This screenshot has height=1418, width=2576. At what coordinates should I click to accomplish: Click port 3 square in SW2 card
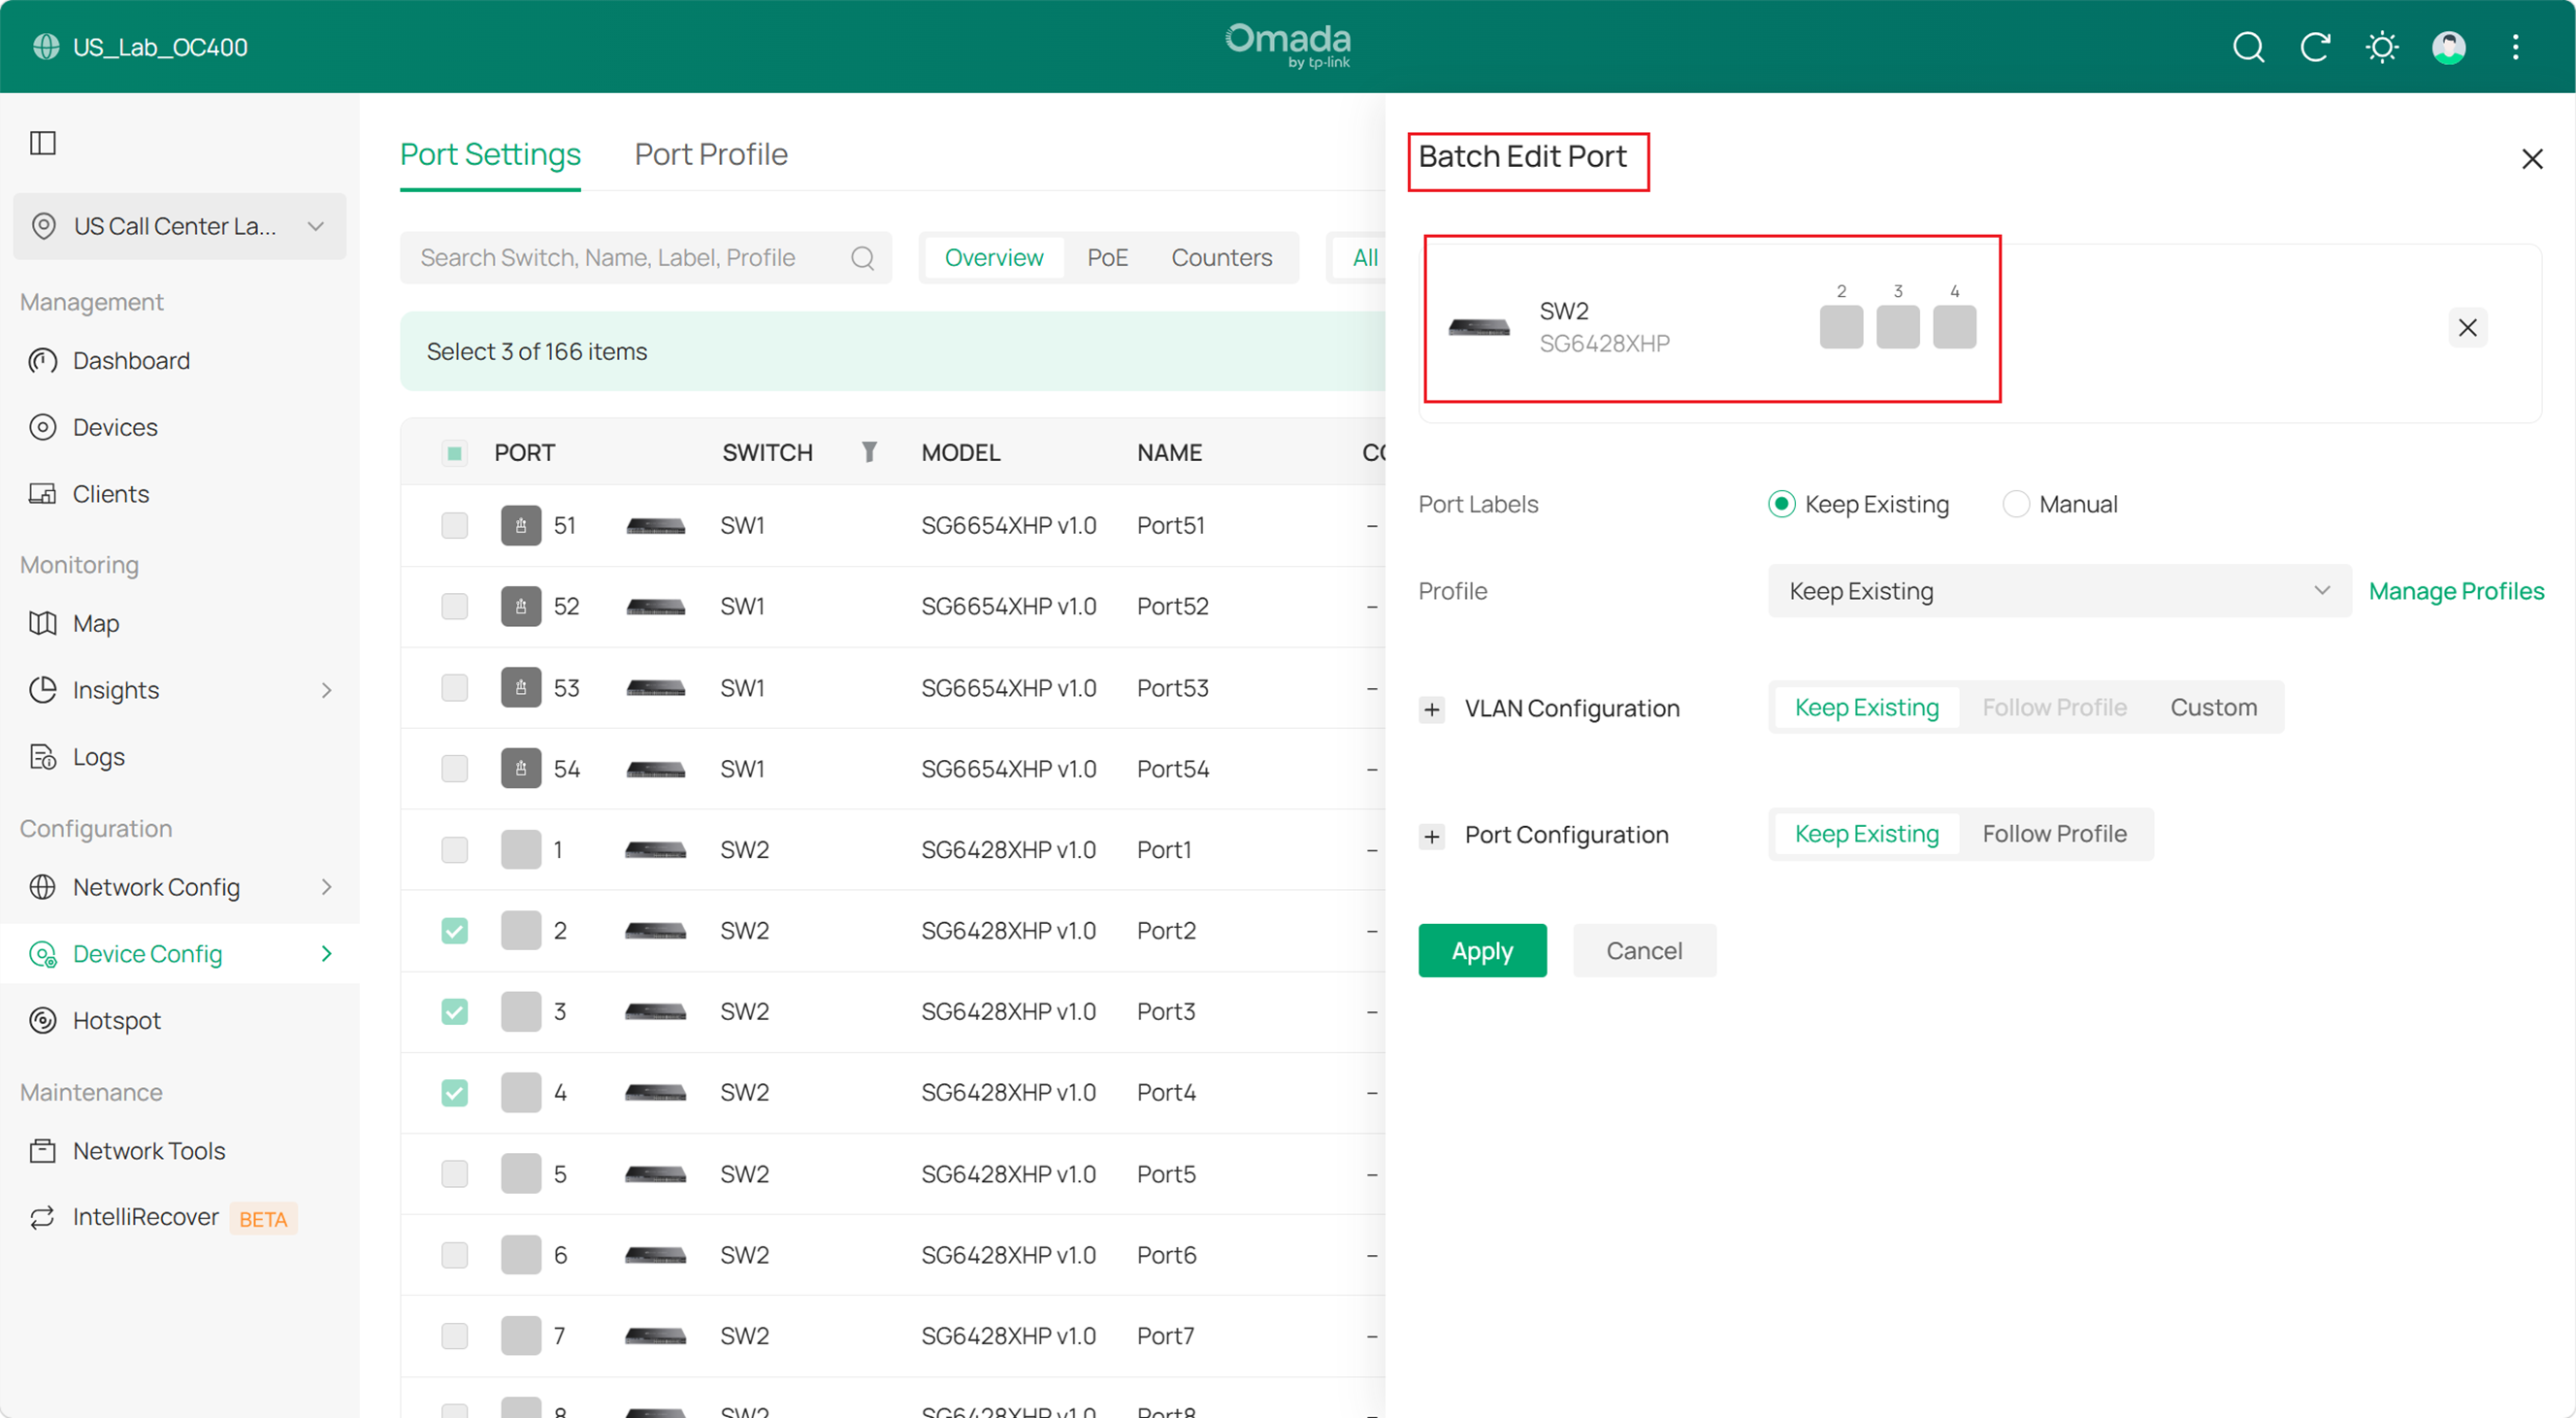(x=1898, y=327)
